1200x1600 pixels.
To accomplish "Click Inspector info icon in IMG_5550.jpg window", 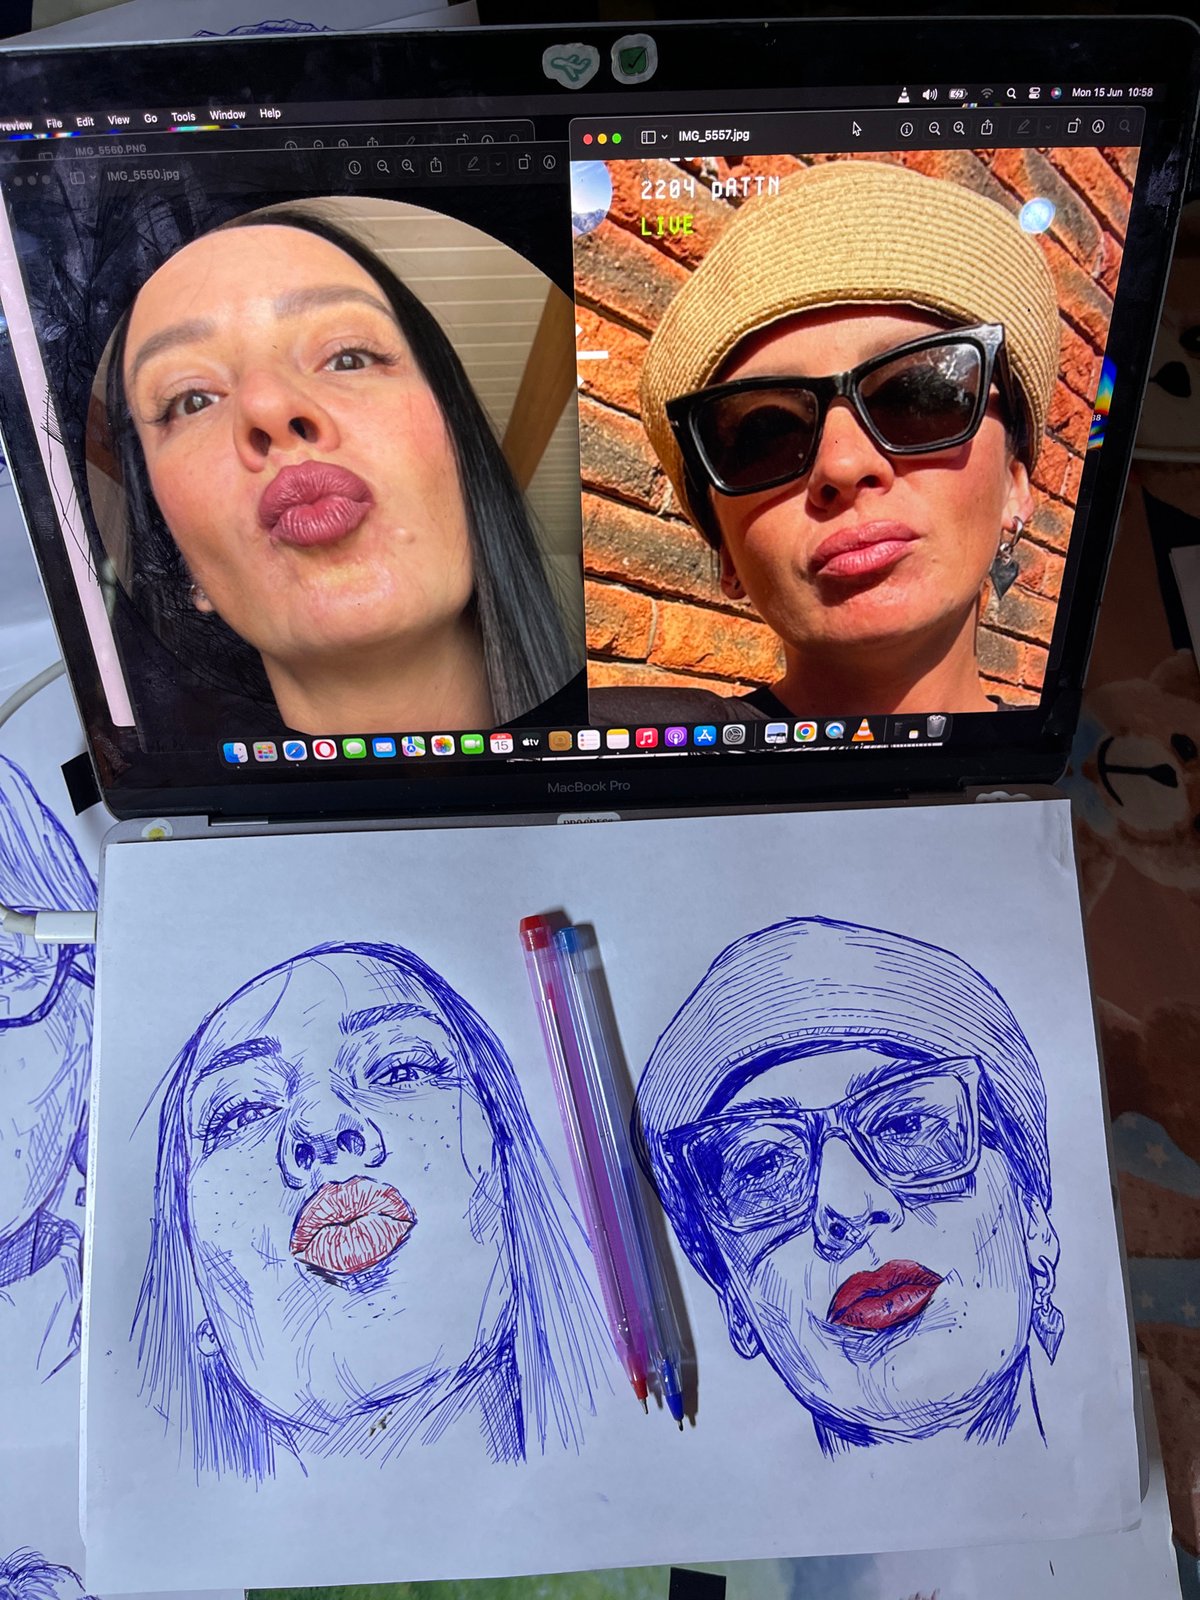I will (x=354, y=168).
